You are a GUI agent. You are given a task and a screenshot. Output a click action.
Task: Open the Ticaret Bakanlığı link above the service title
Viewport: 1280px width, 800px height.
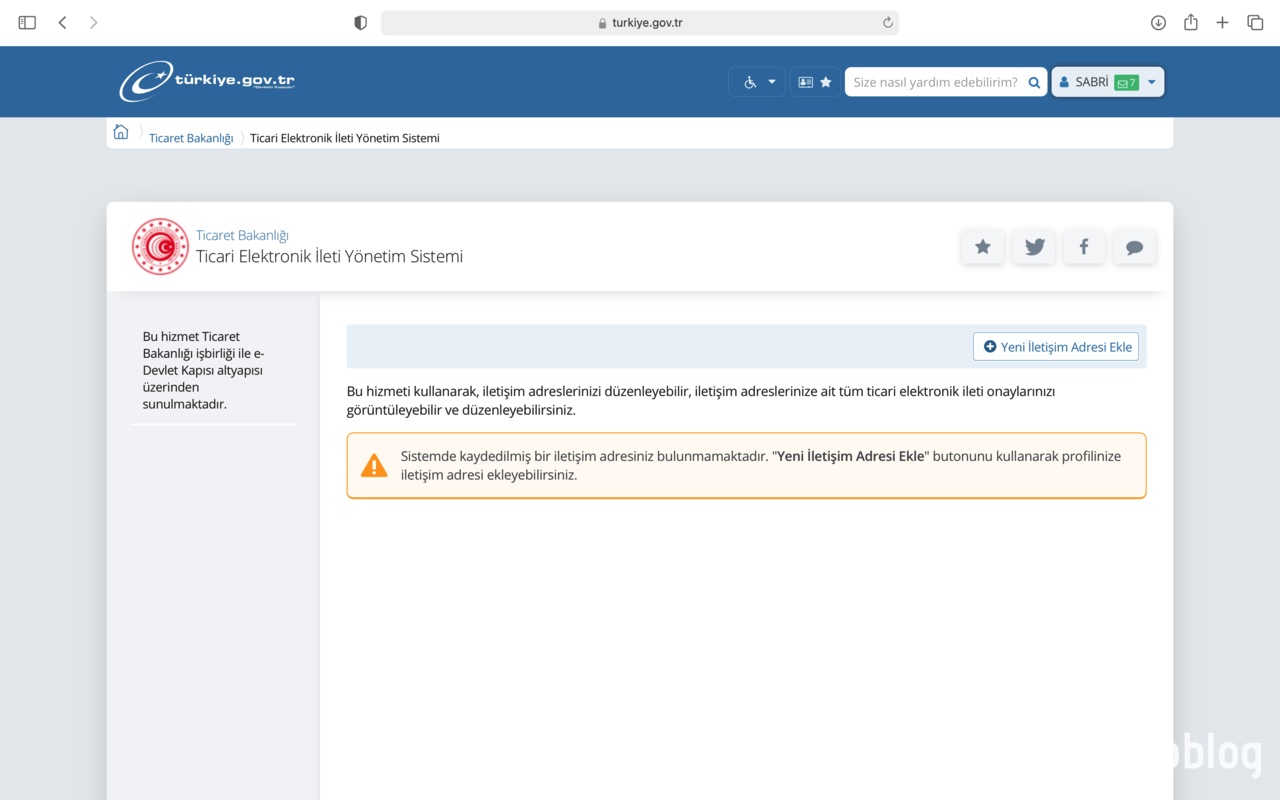coord(242,235)
